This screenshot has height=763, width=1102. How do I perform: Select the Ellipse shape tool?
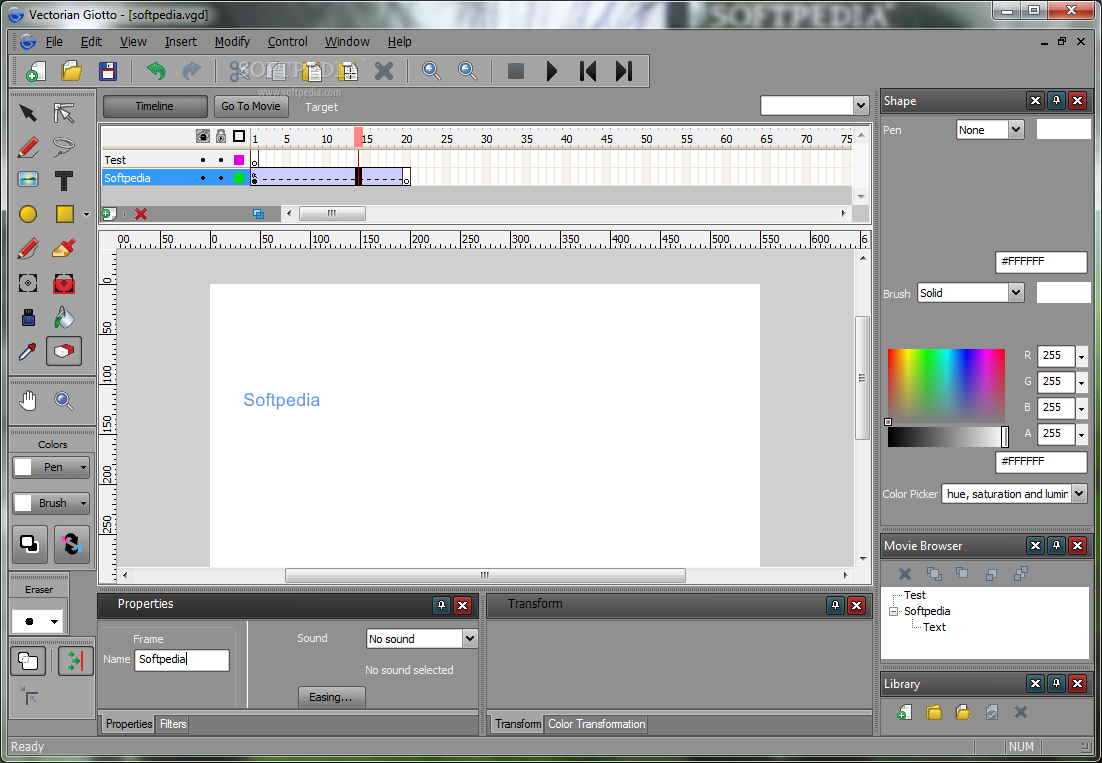pos(28,214)
